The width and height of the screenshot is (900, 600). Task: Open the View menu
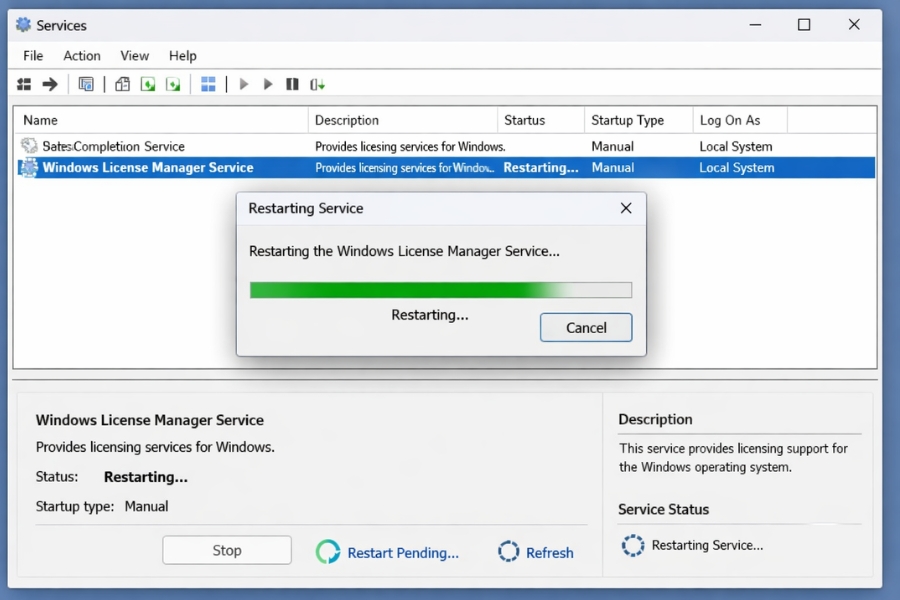[133, 55]
